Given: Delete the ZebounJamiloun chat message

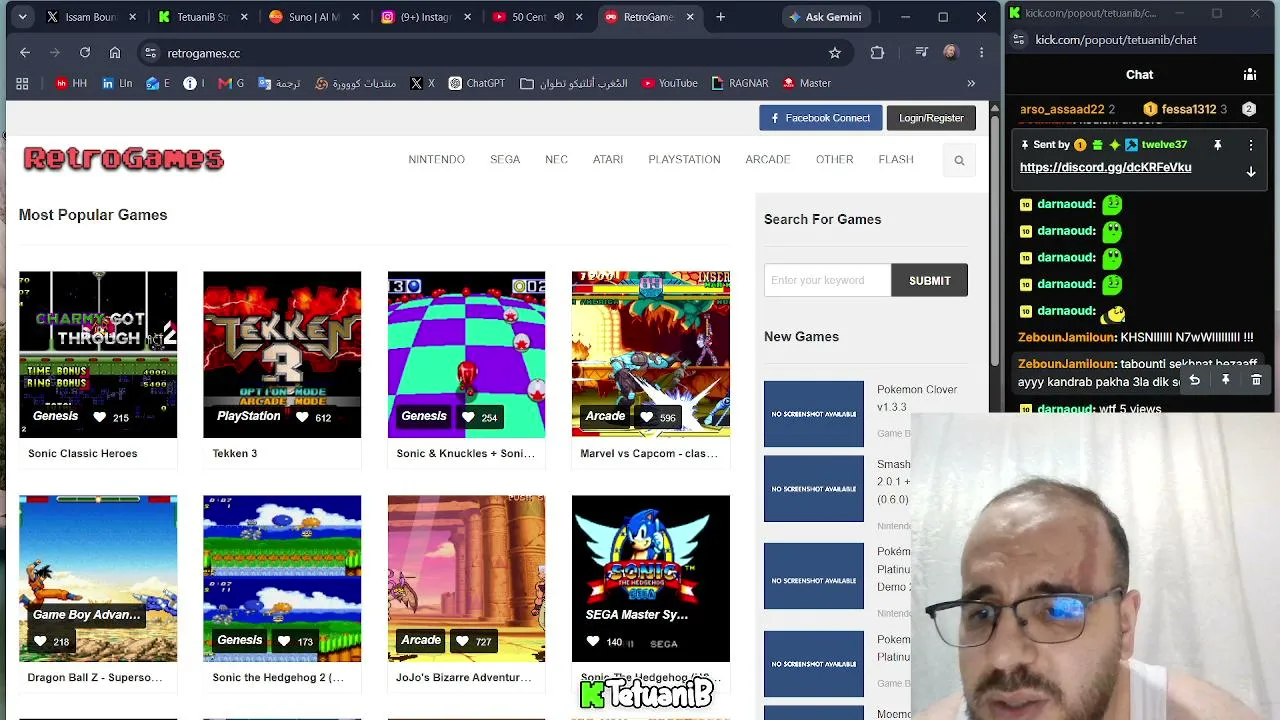Looking at the screenshot, I should [1256, 380].
